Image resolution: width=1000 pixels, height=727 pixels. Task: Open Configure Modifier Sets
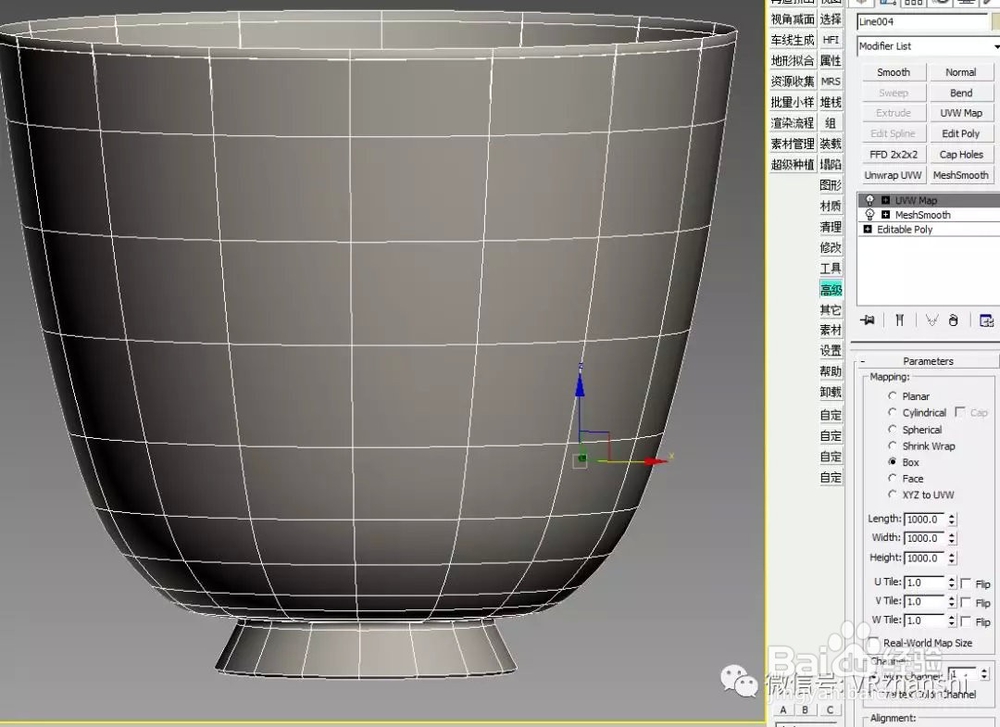coord(988,320)
